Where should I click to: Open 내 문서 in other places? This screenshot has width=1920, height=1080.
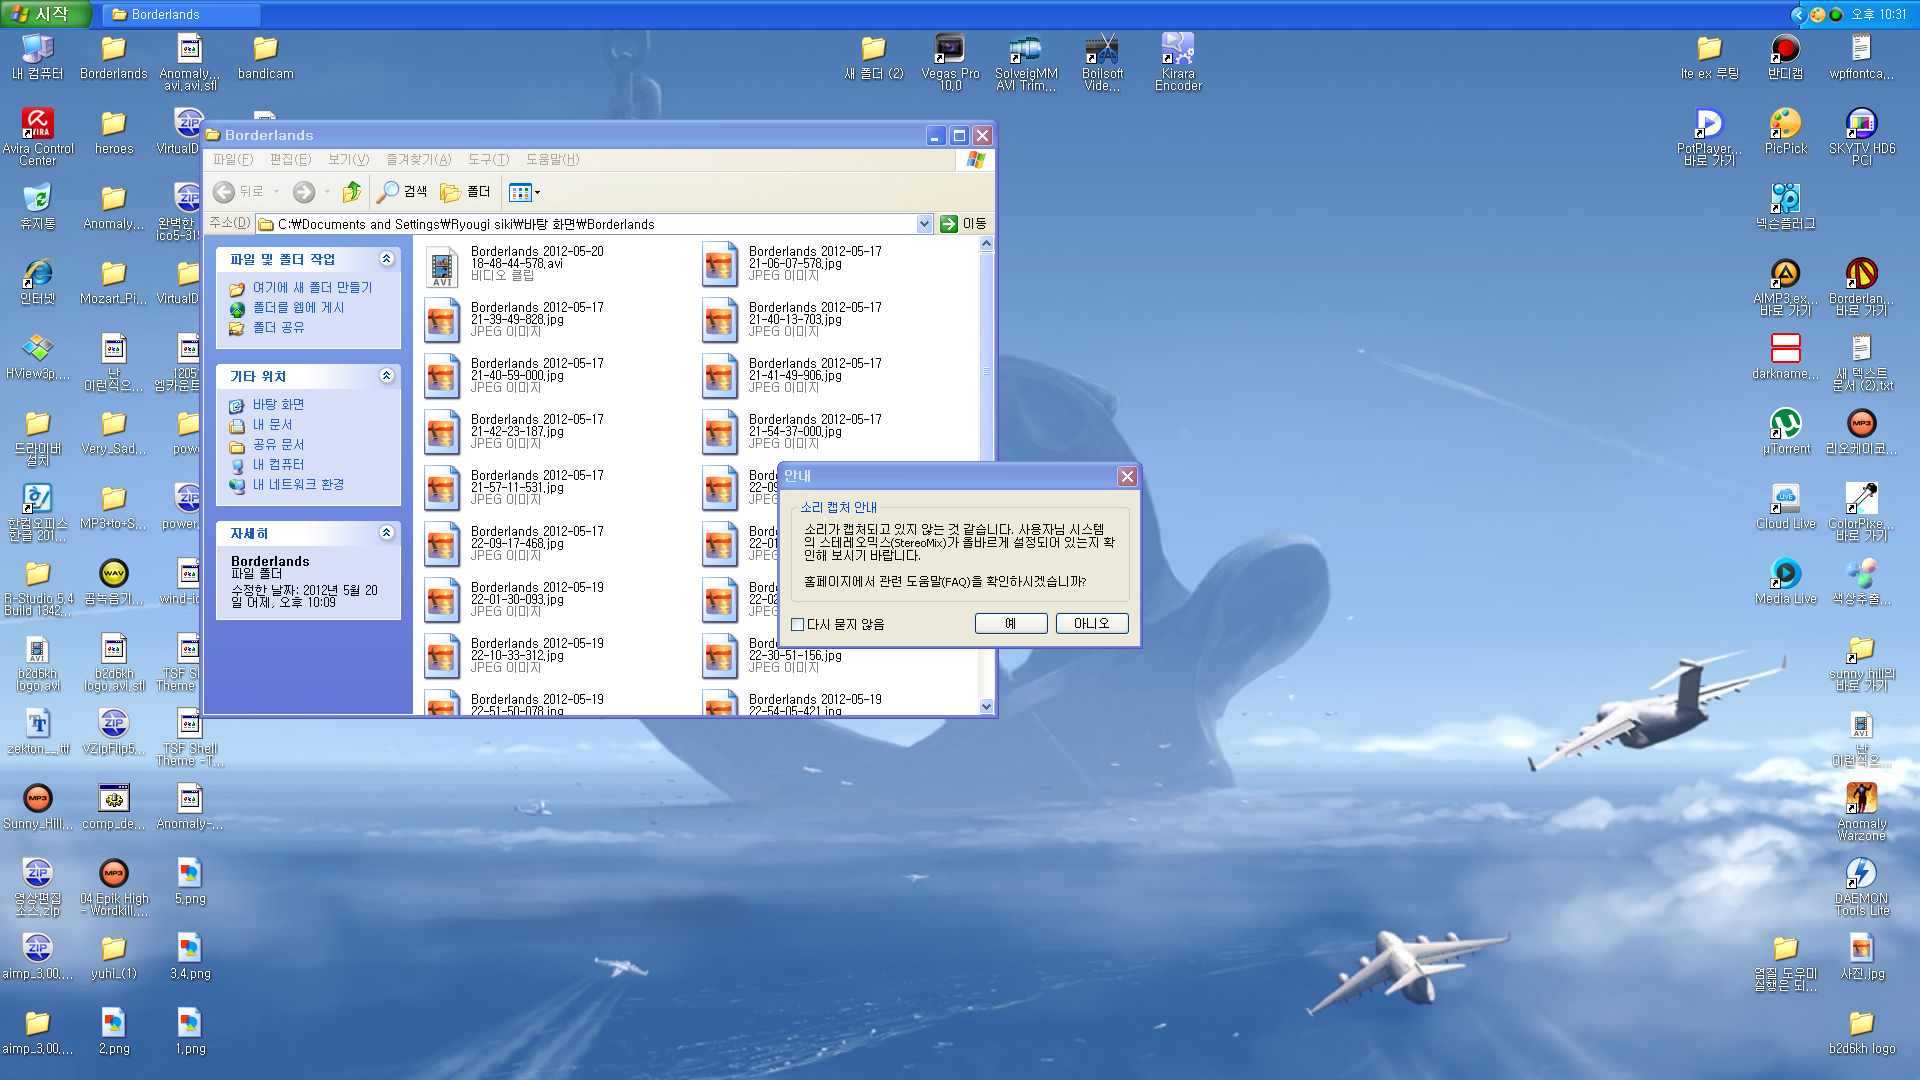point(272,424)
